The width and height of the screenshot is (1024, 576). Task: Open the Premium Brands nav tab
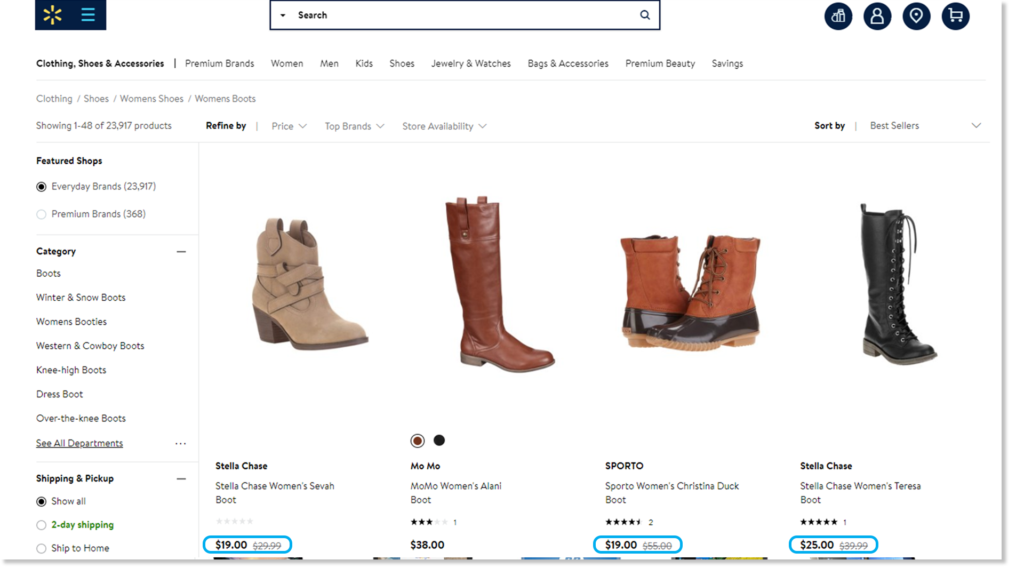point(219,63)
